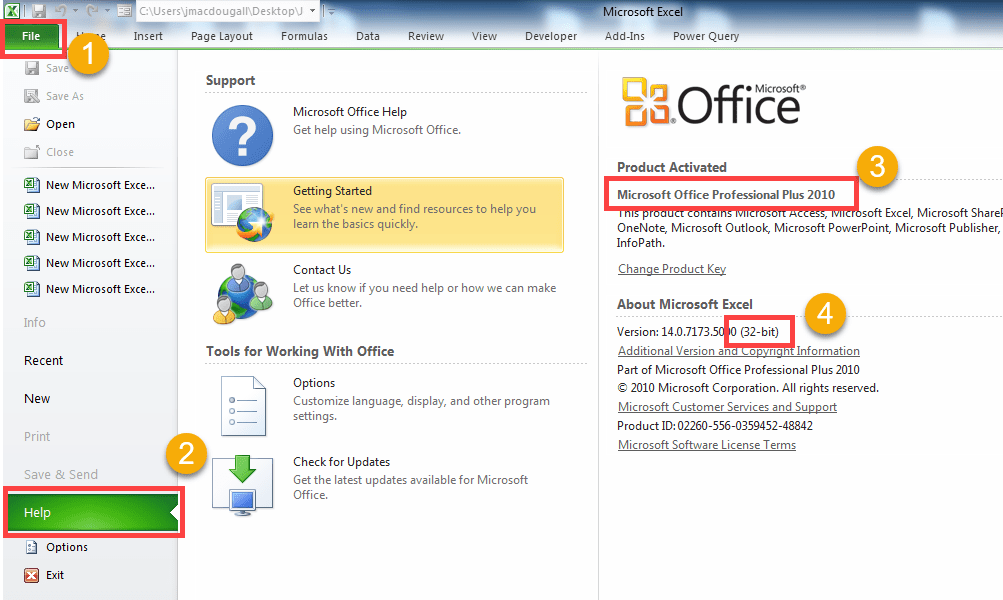Viewport: 1003px width, 600px height.
Task: Open Additional Version and Copyright Information link
Action: tap(738, 351)
